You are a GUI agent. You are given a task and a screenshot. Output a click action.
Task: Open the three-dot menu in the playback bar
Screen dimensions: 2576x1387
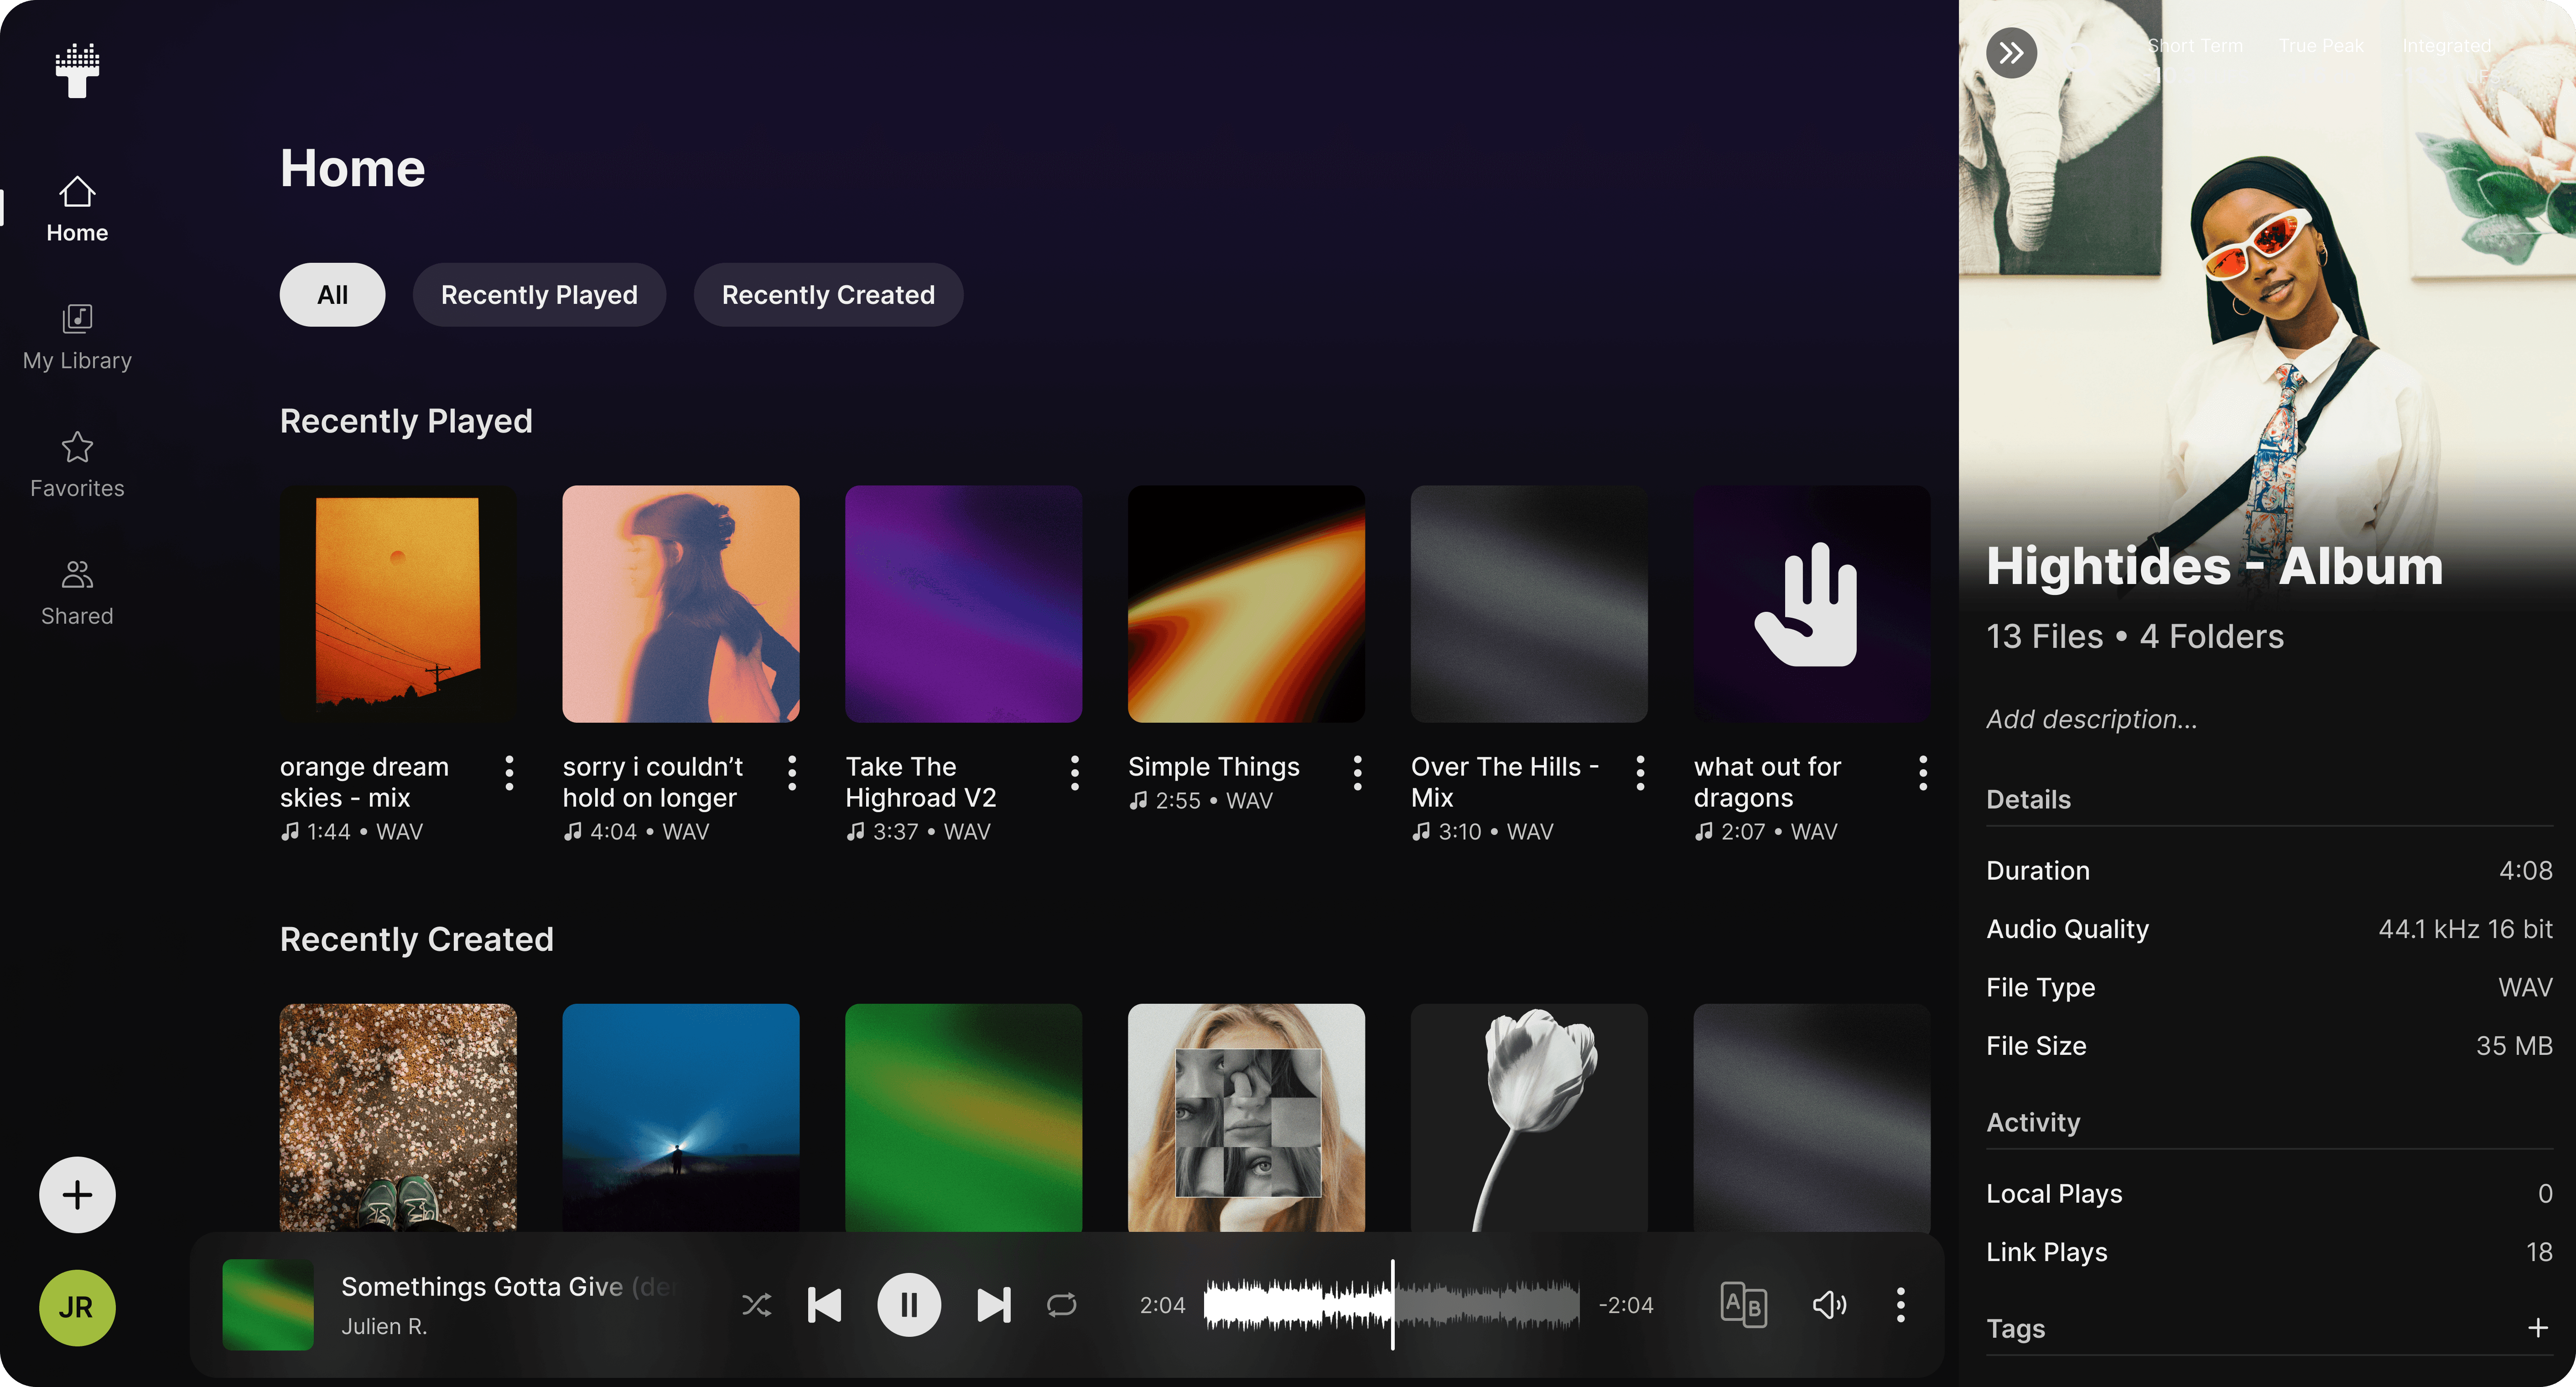pyautogui.click(x=1901, y=1305)
